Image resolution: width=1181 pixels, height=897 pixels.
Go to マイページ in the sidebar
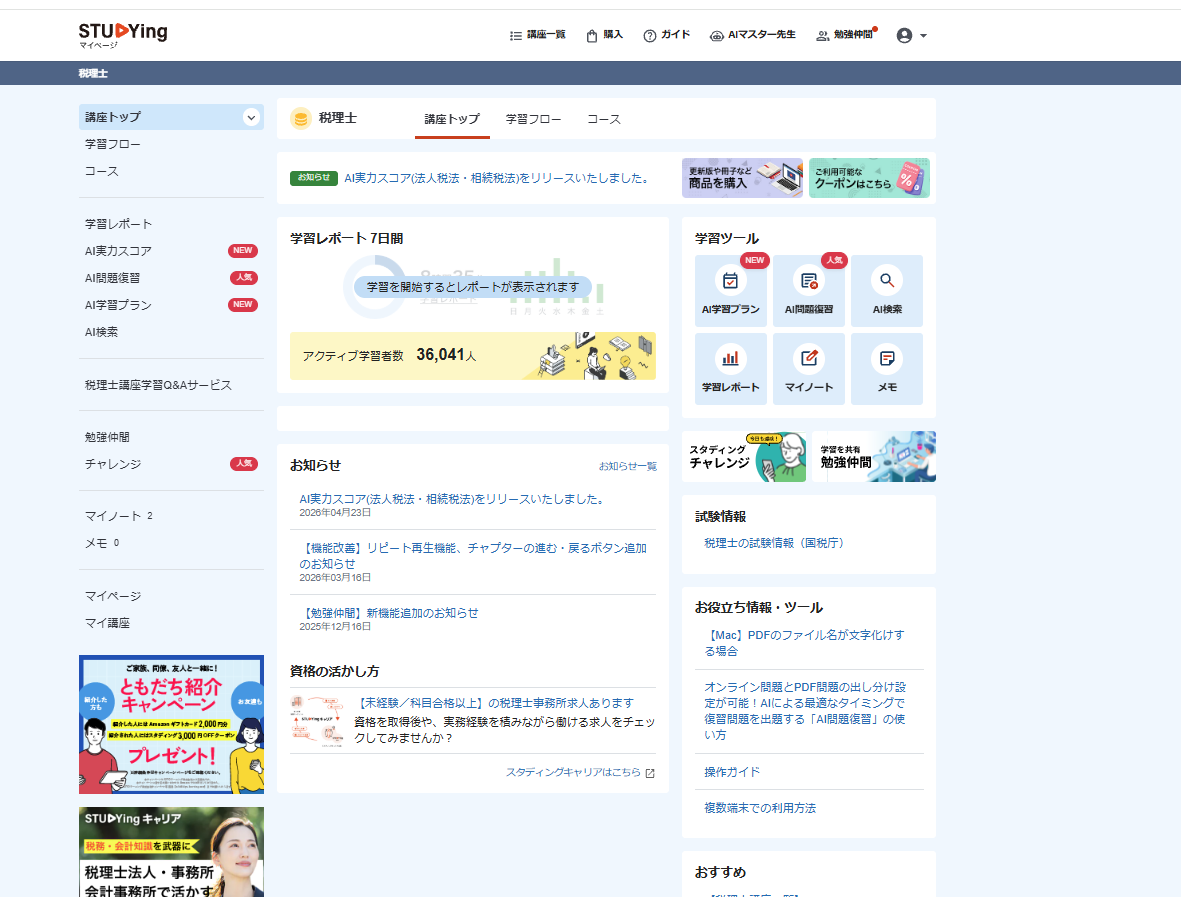pyautogui.click(x=113, y=596)
